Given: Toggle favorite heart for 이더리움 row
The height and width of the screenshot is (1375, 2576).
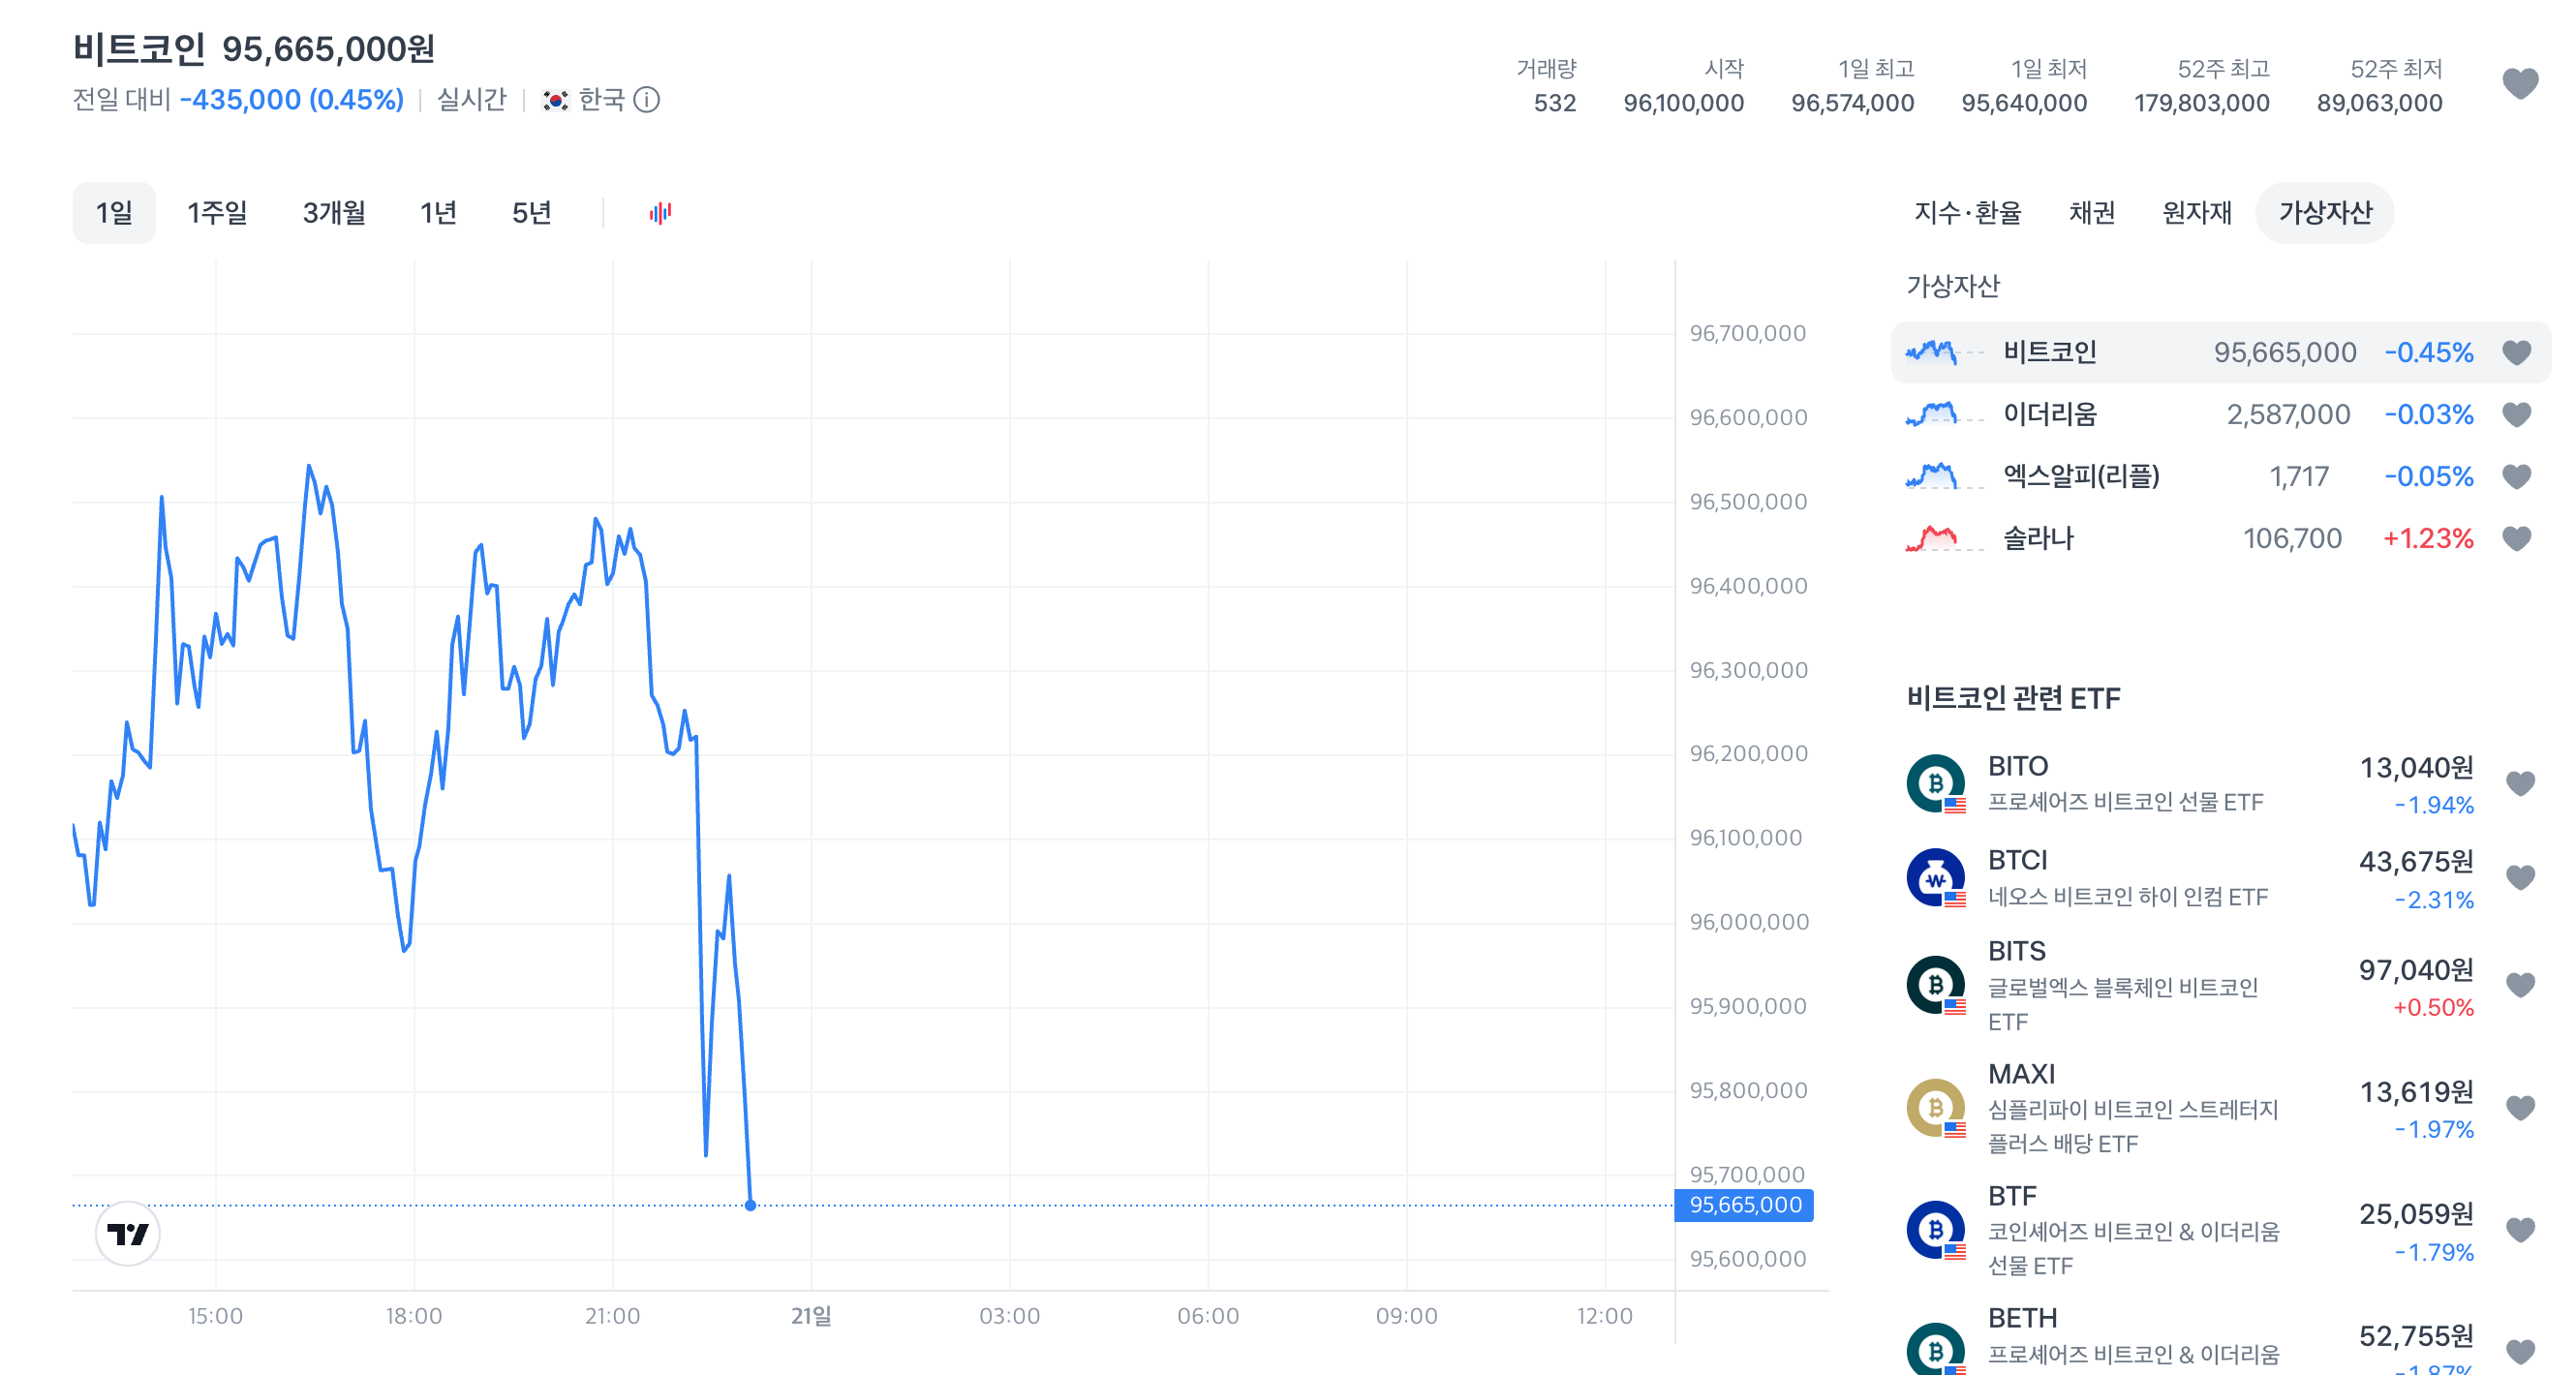Looking at the screenshot, I should click(x=2517, y=414).
